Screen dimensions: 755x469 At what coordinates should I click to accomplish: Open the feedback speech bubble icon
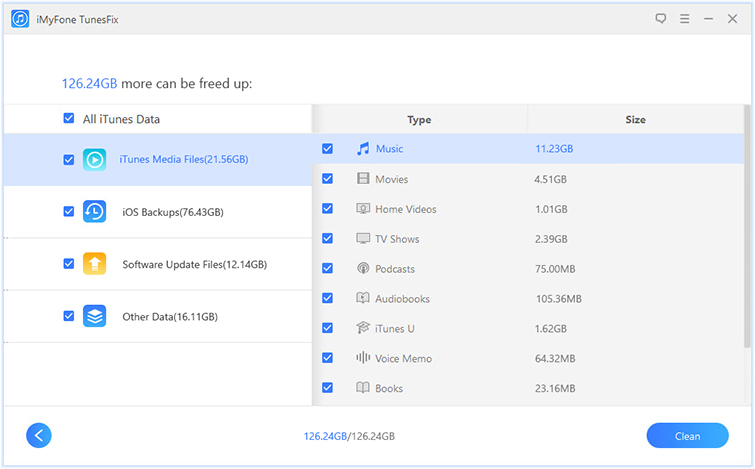(661, 19)
